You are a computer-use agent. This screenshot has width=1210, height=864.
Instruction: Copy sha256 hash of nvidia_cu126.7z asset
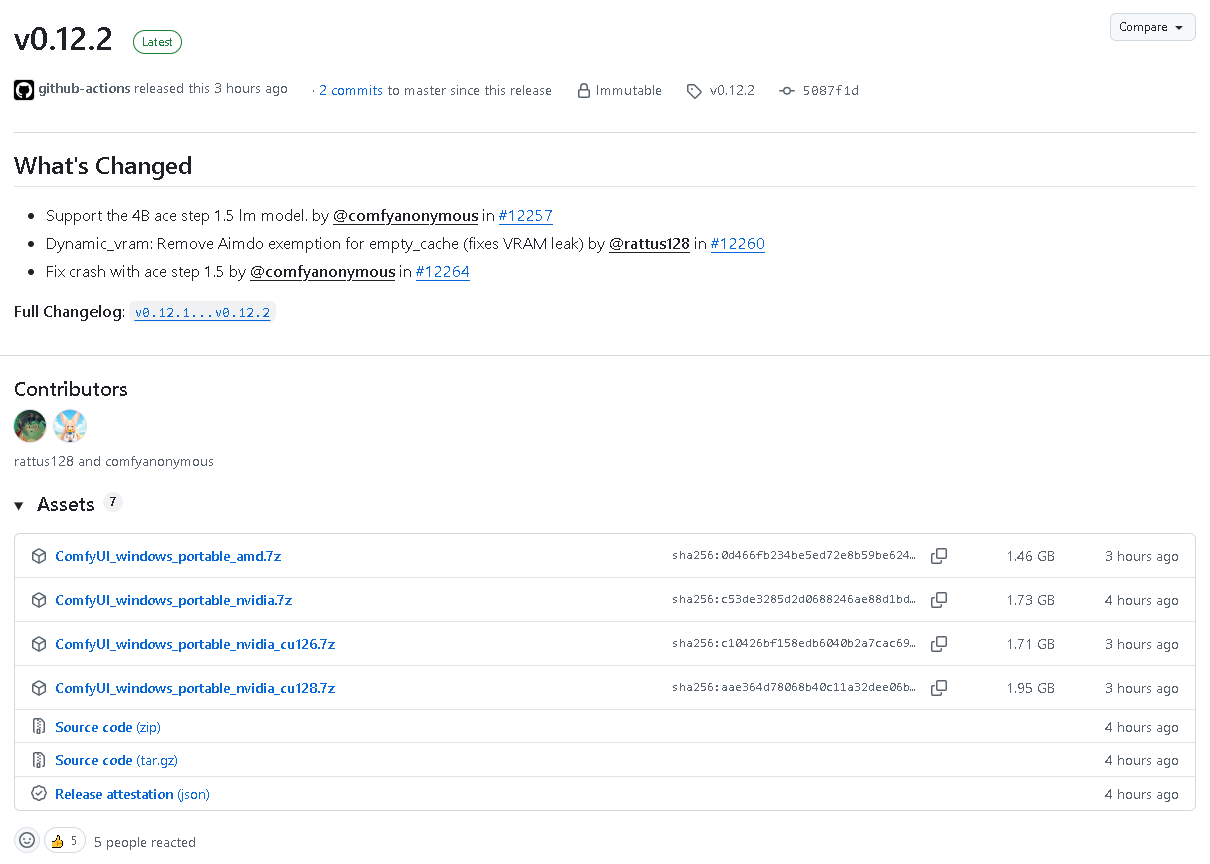(939, 644)
